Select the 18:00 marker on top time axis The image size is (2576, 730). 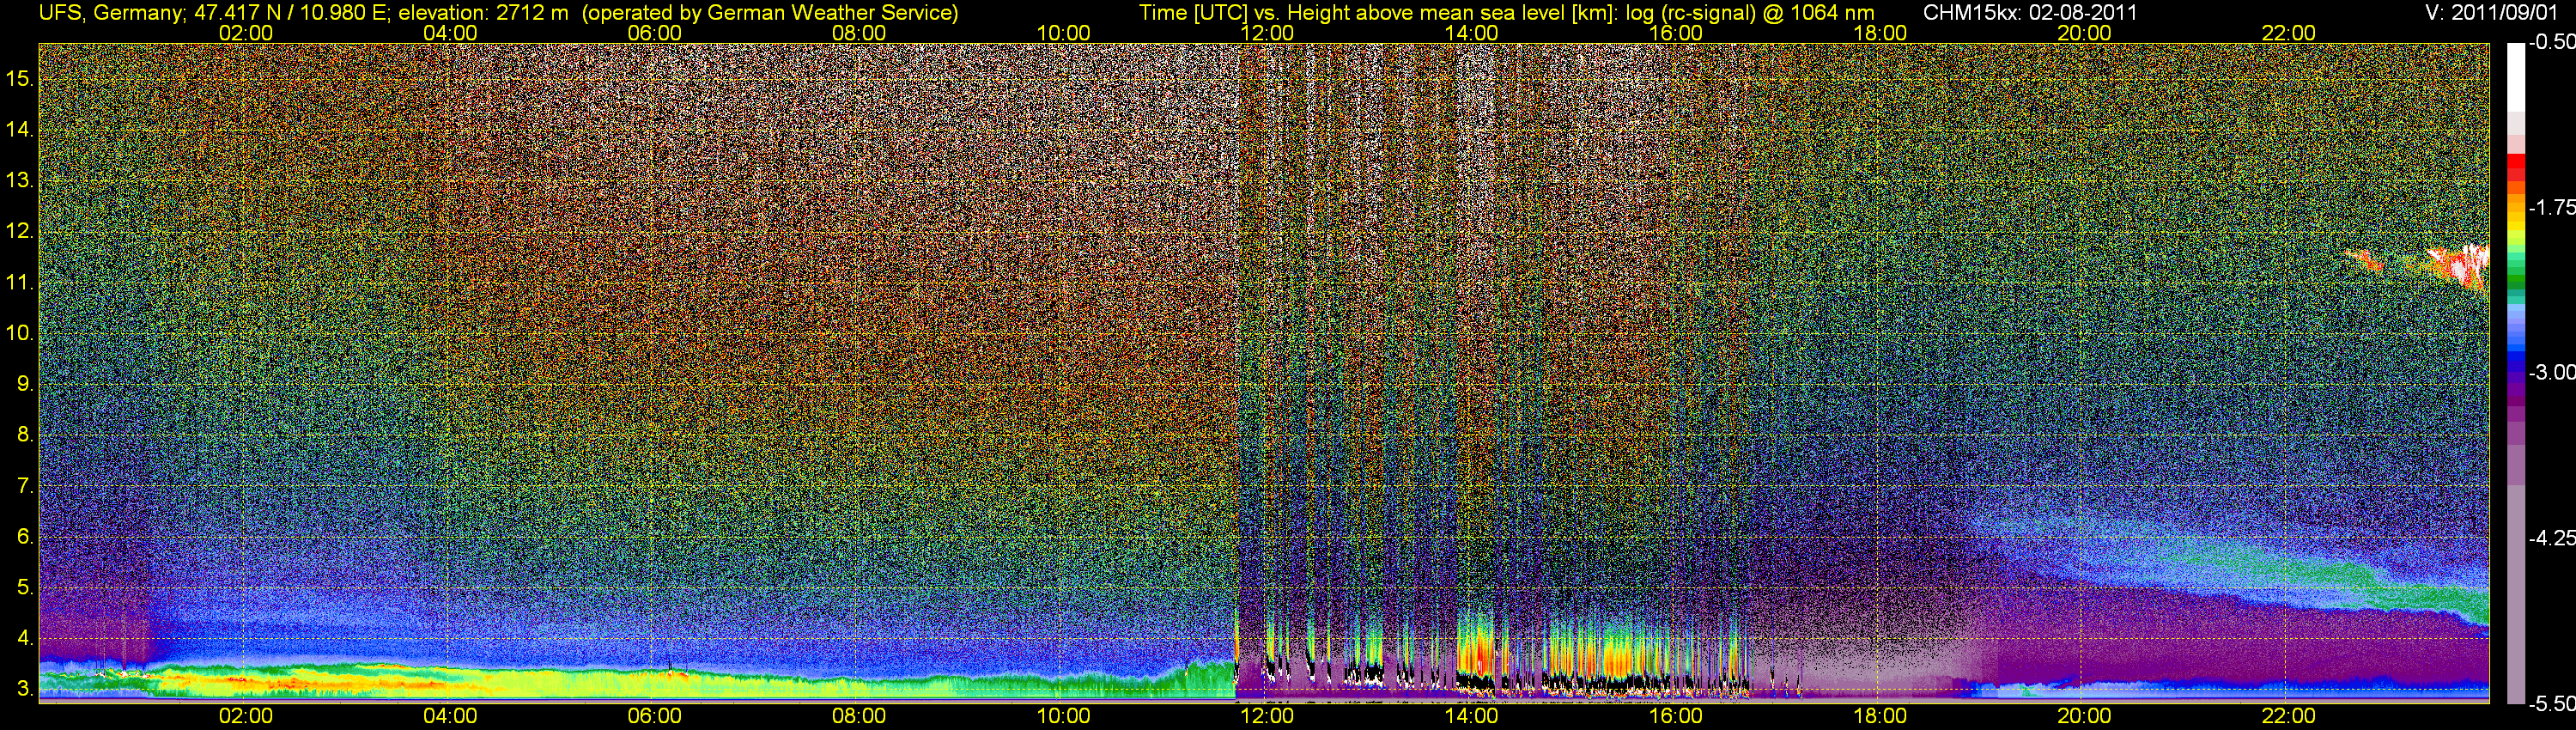[x=1879, y=33]
